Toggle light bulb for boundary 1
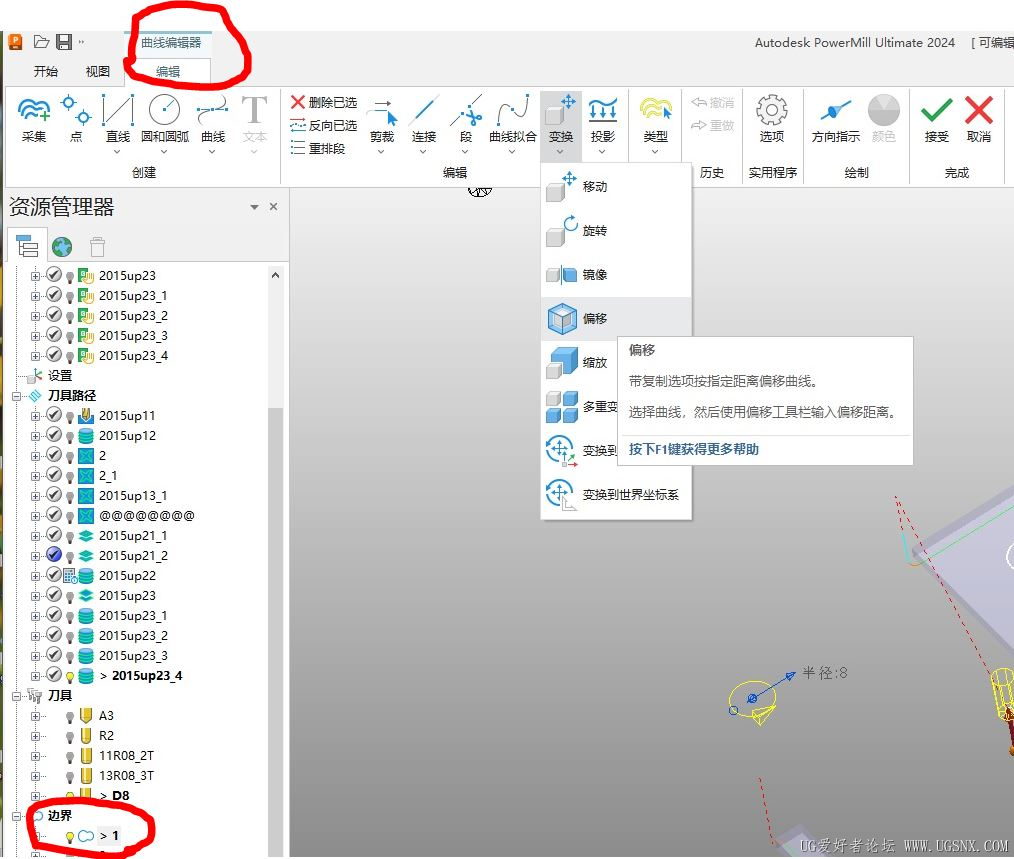The height and width of the screenshot is (859, 1014). 70,837
